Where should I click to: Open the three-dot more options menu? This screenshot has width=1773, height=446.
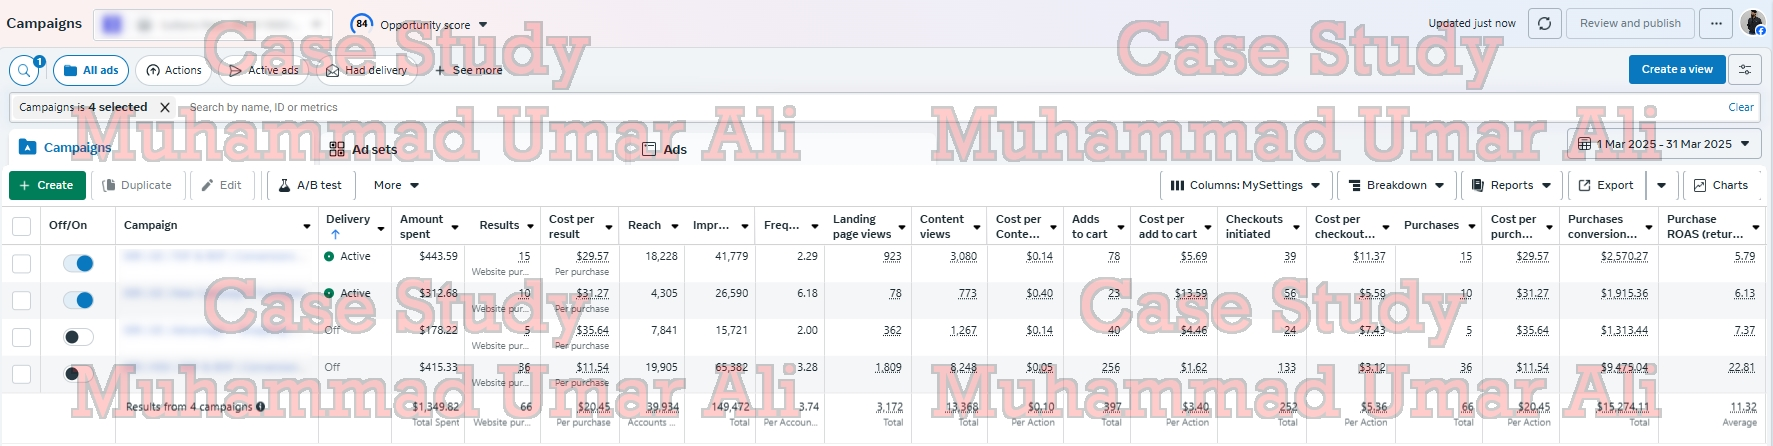click(x=1716, y=24)
